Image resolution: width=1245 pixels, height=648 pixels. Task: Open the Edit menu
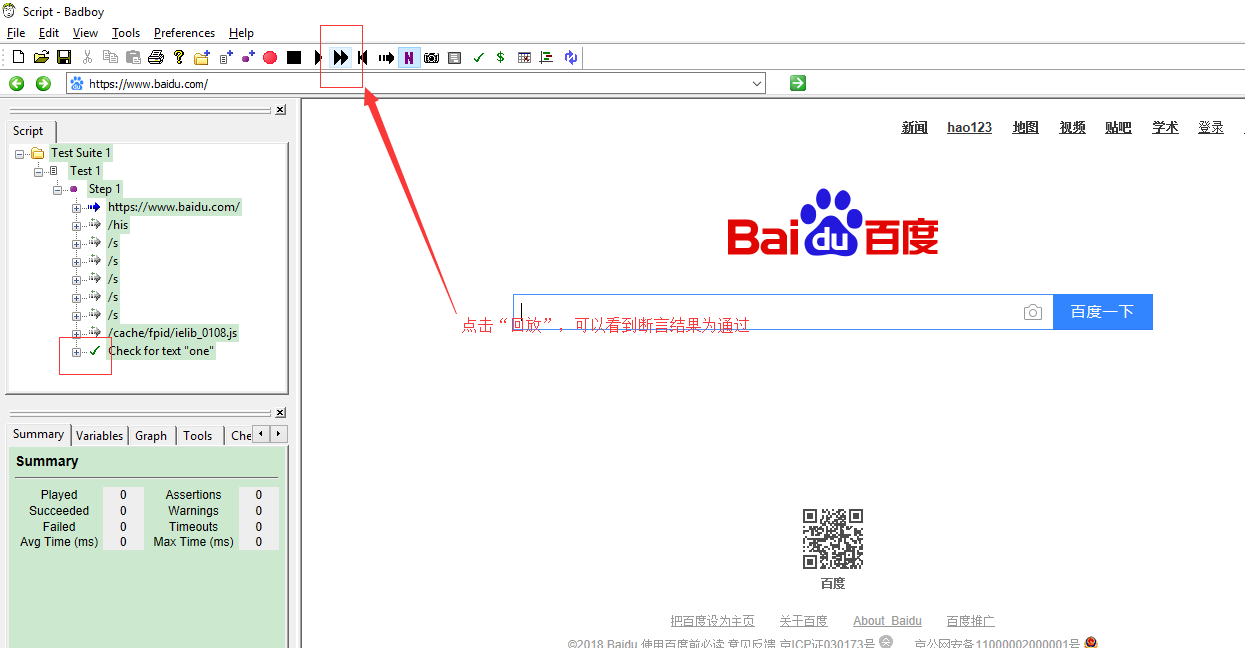pos(49,33)
